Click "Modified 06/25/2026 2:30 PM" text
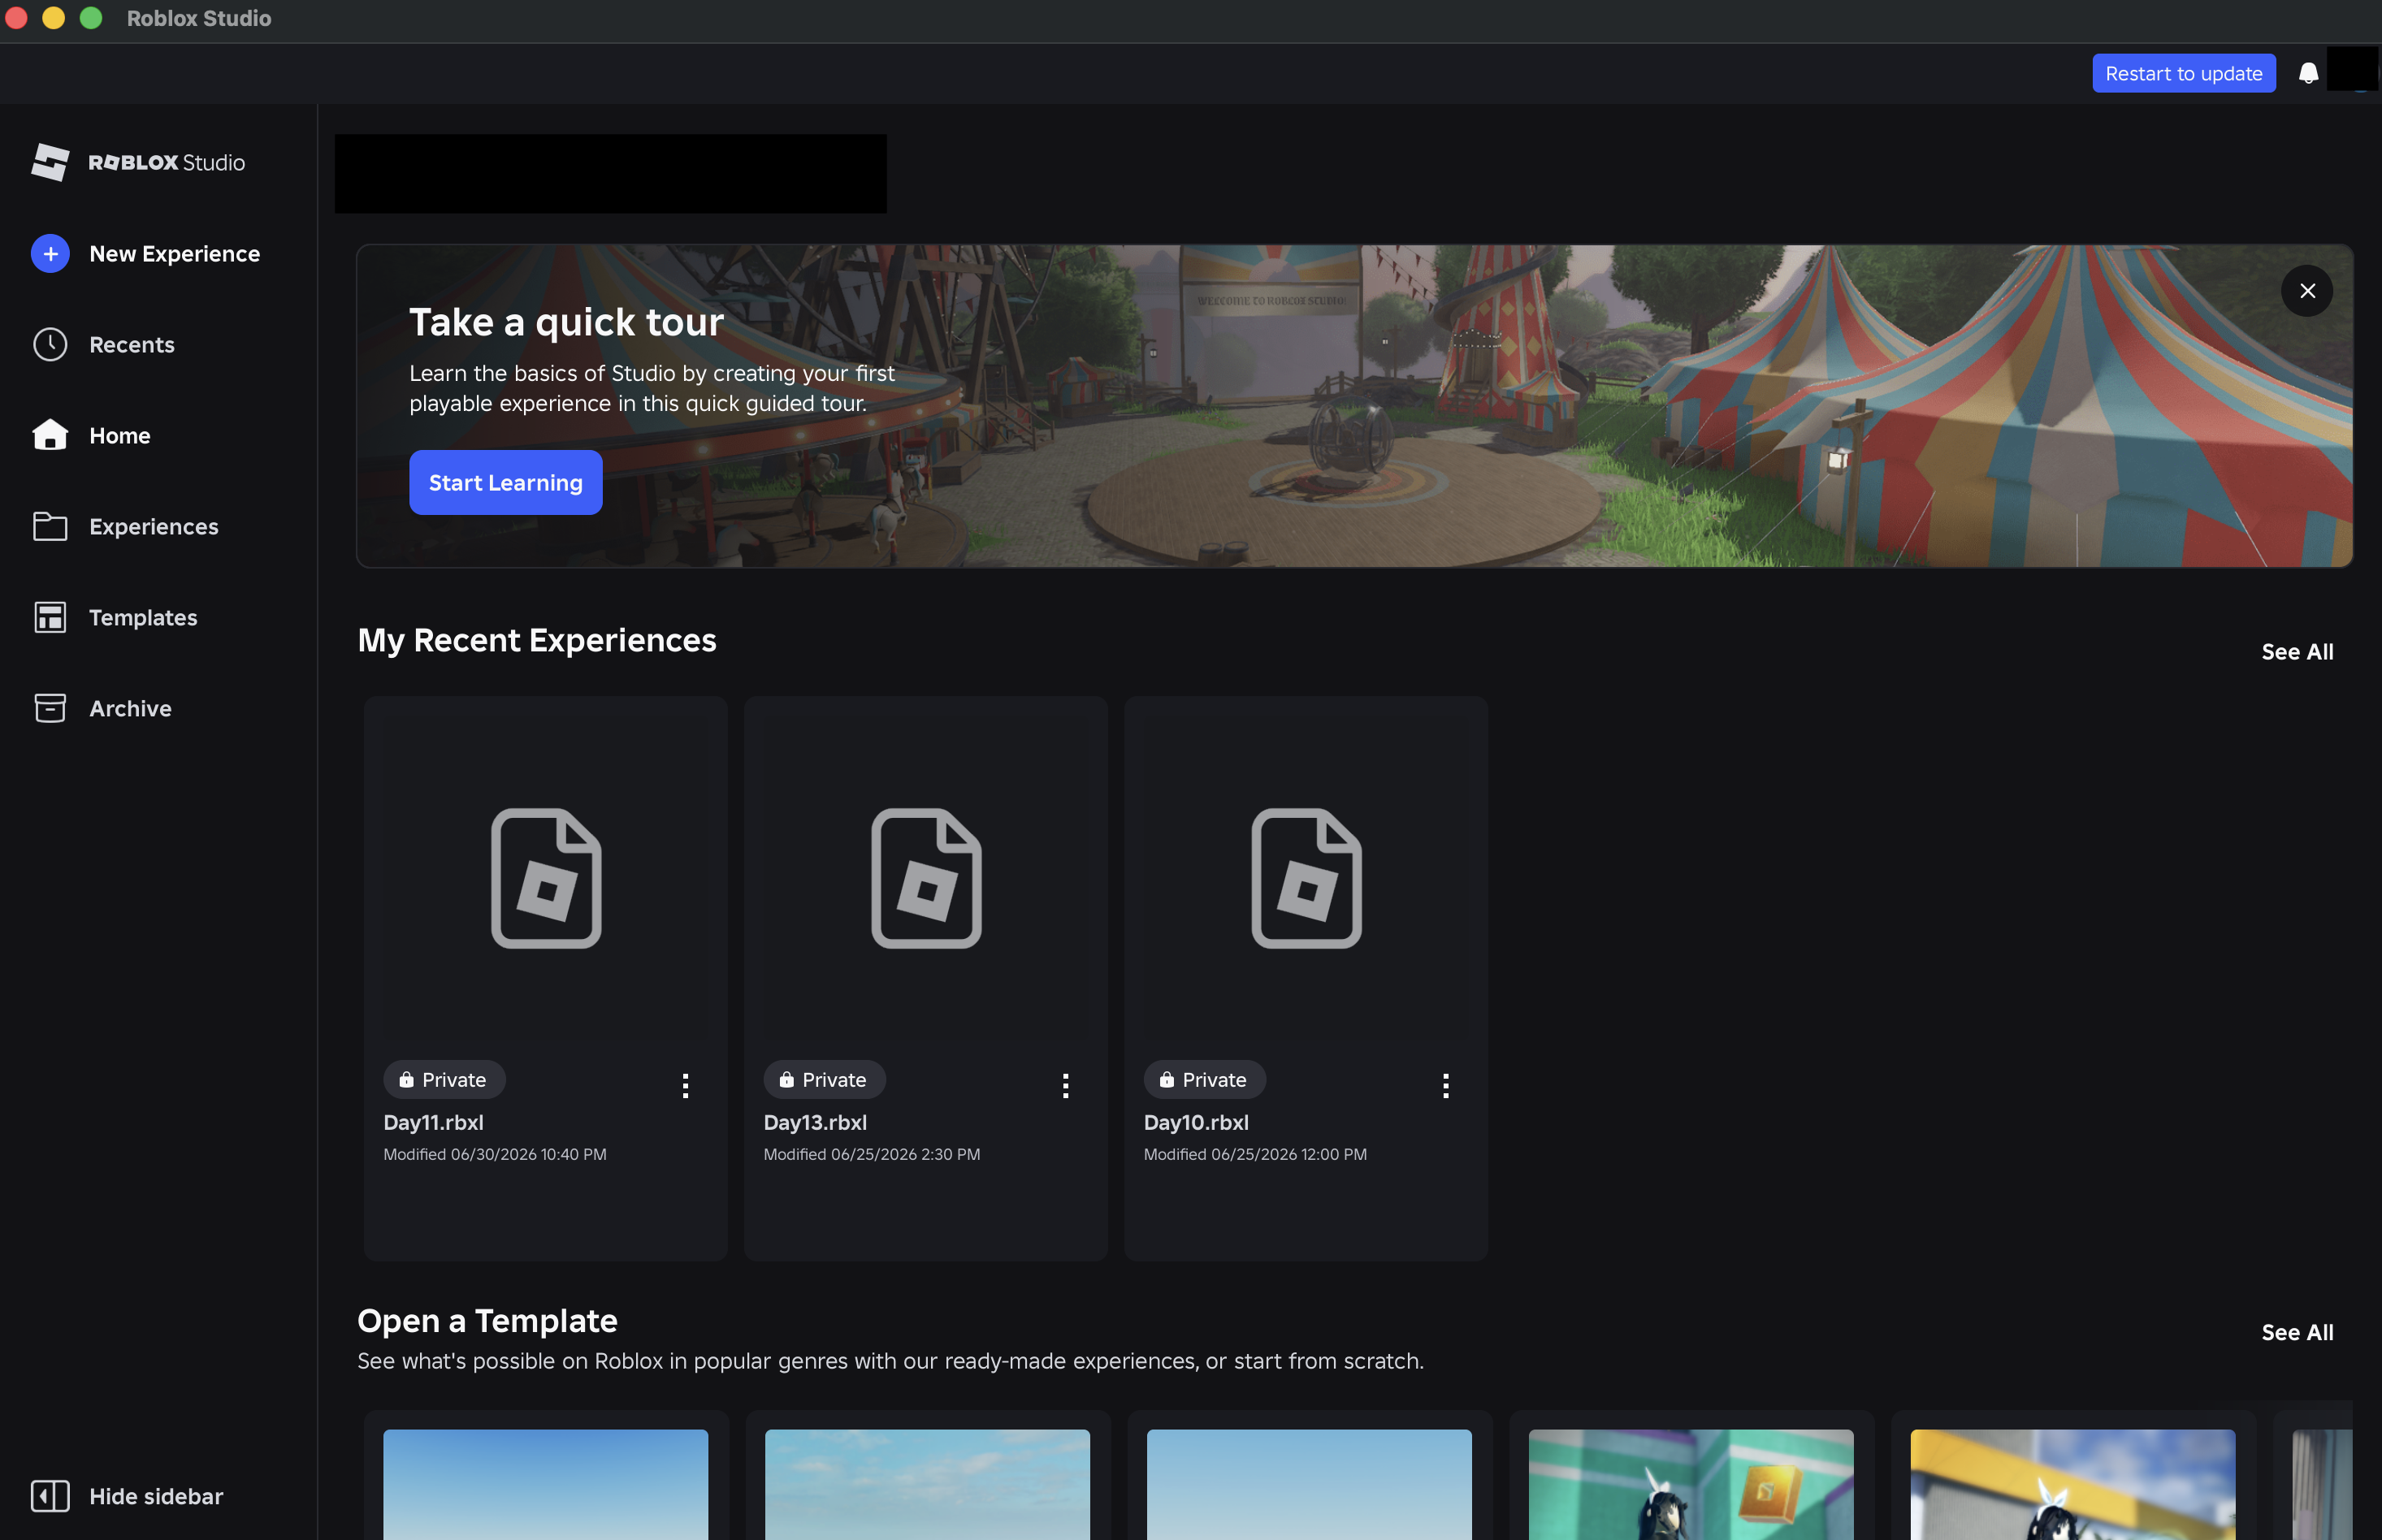Screen dimensions: 2382x1540 (x=872, y=1154)
